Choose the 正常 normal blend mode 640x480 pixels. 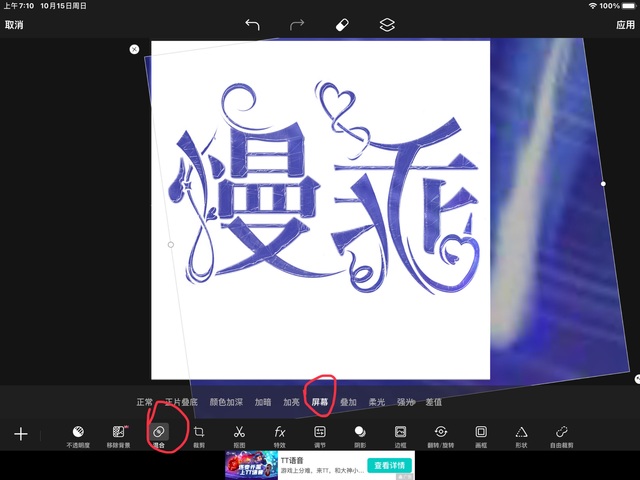[145, 402]
